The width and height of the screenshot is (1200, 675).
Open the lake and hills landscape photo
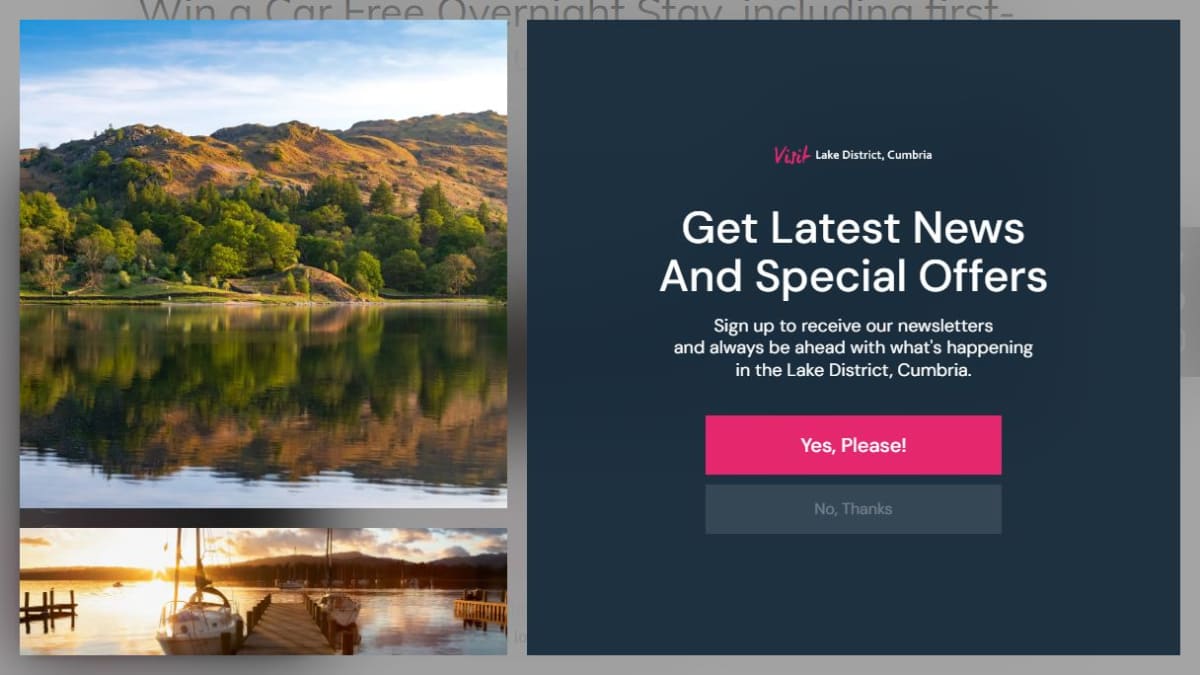(263, 264)
